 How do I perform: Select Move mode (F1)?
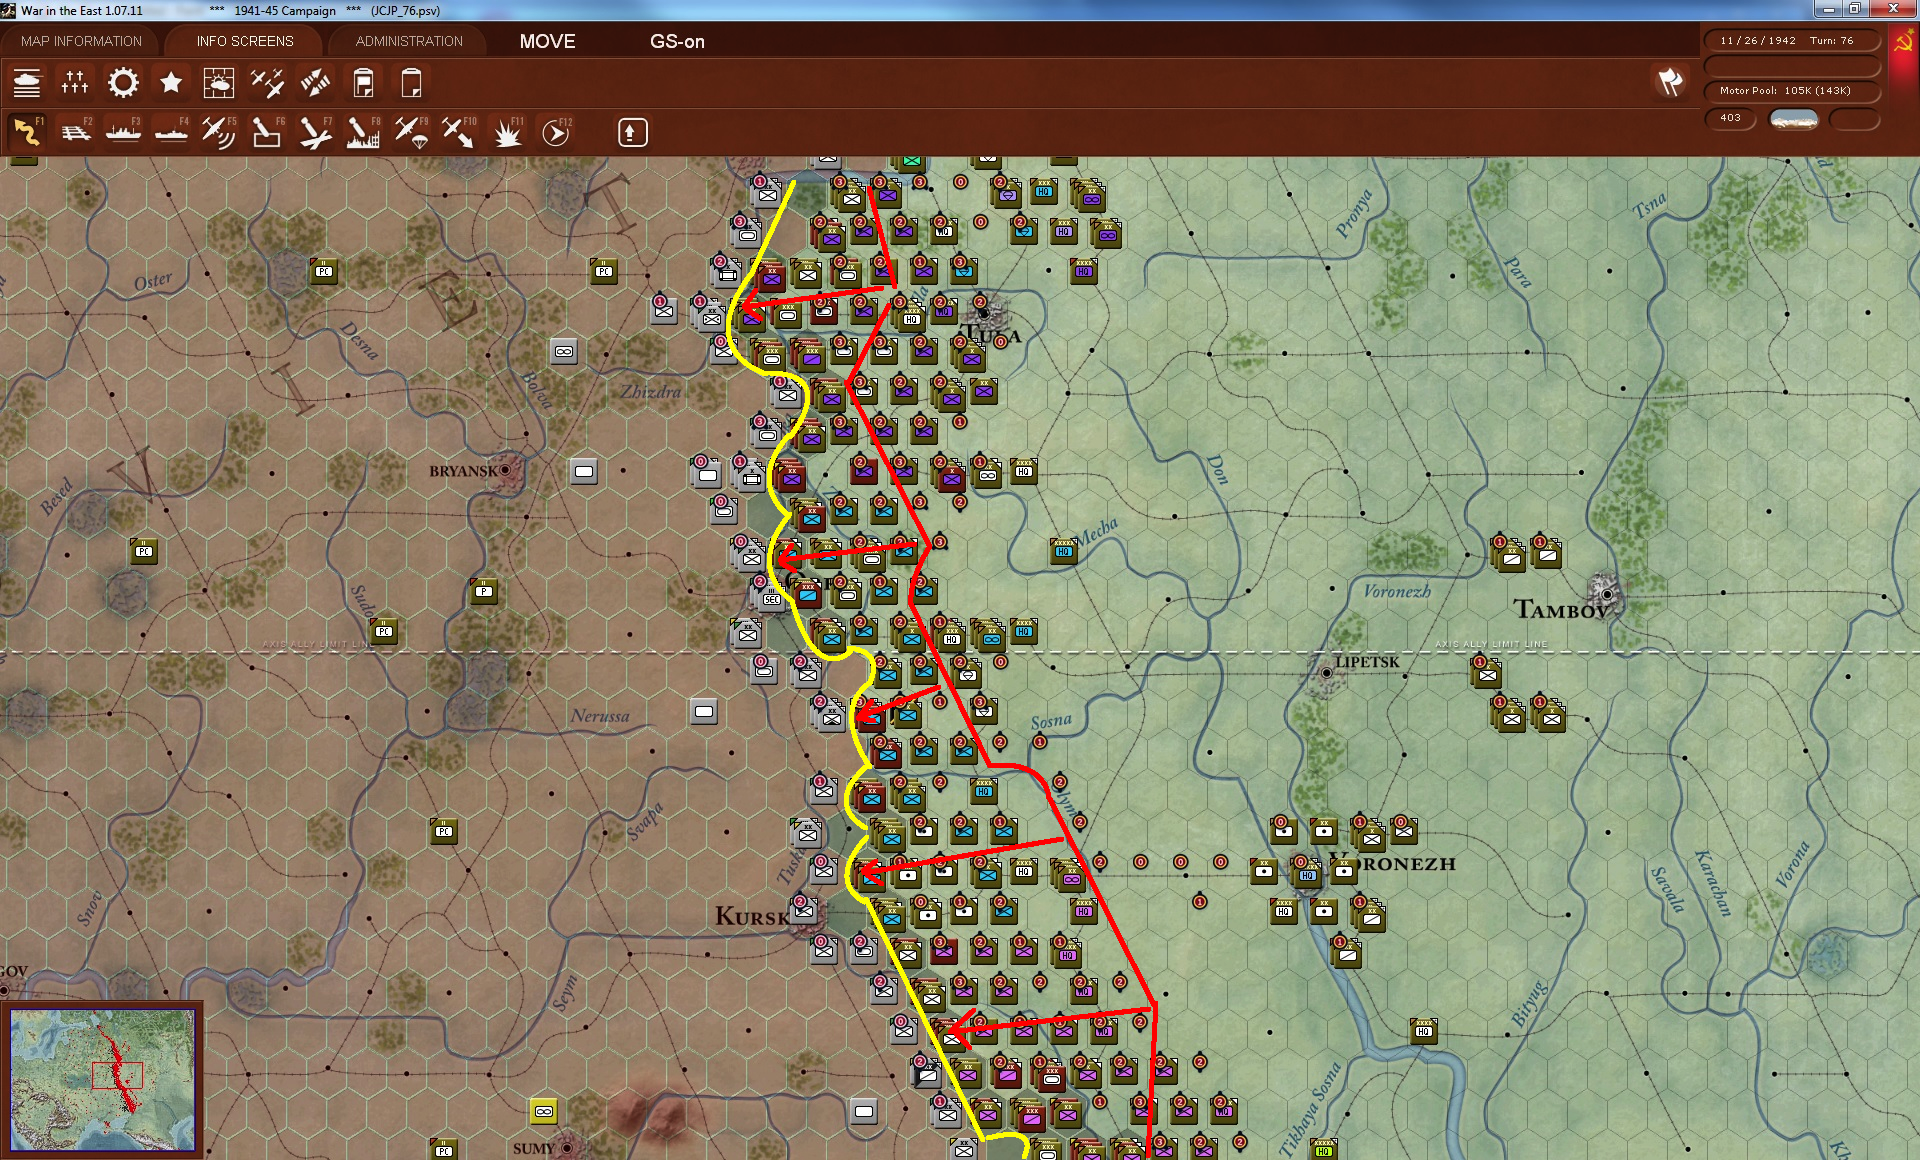[x=27, y=132]
